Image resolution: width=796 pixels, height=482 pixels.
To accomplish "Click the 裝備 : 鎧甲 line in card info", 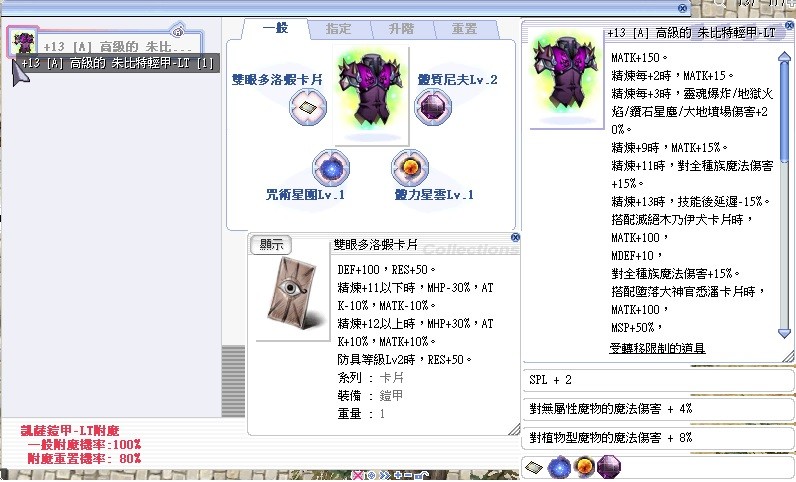I will (371, 396).
